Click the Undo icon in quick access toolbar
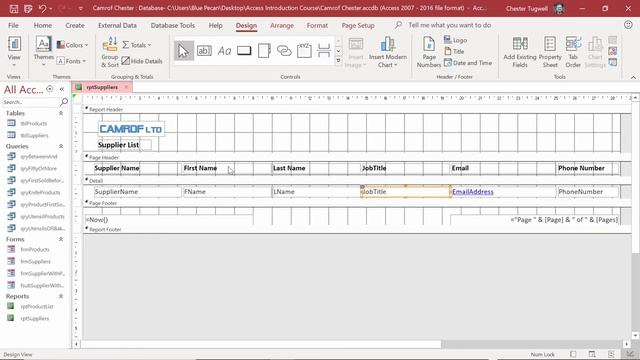Image resolution: width=640 pixels, height=360 pixels. [42, 8]
